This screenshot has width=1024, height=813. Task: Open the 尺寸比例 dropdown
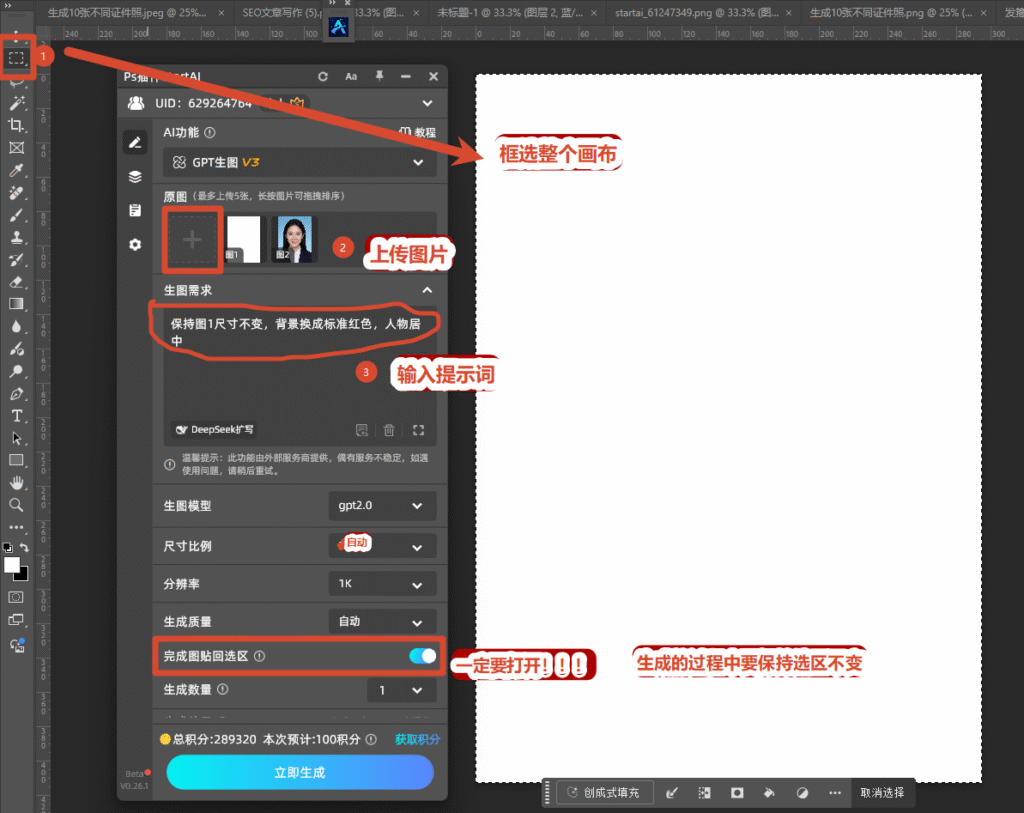(382, 546)
